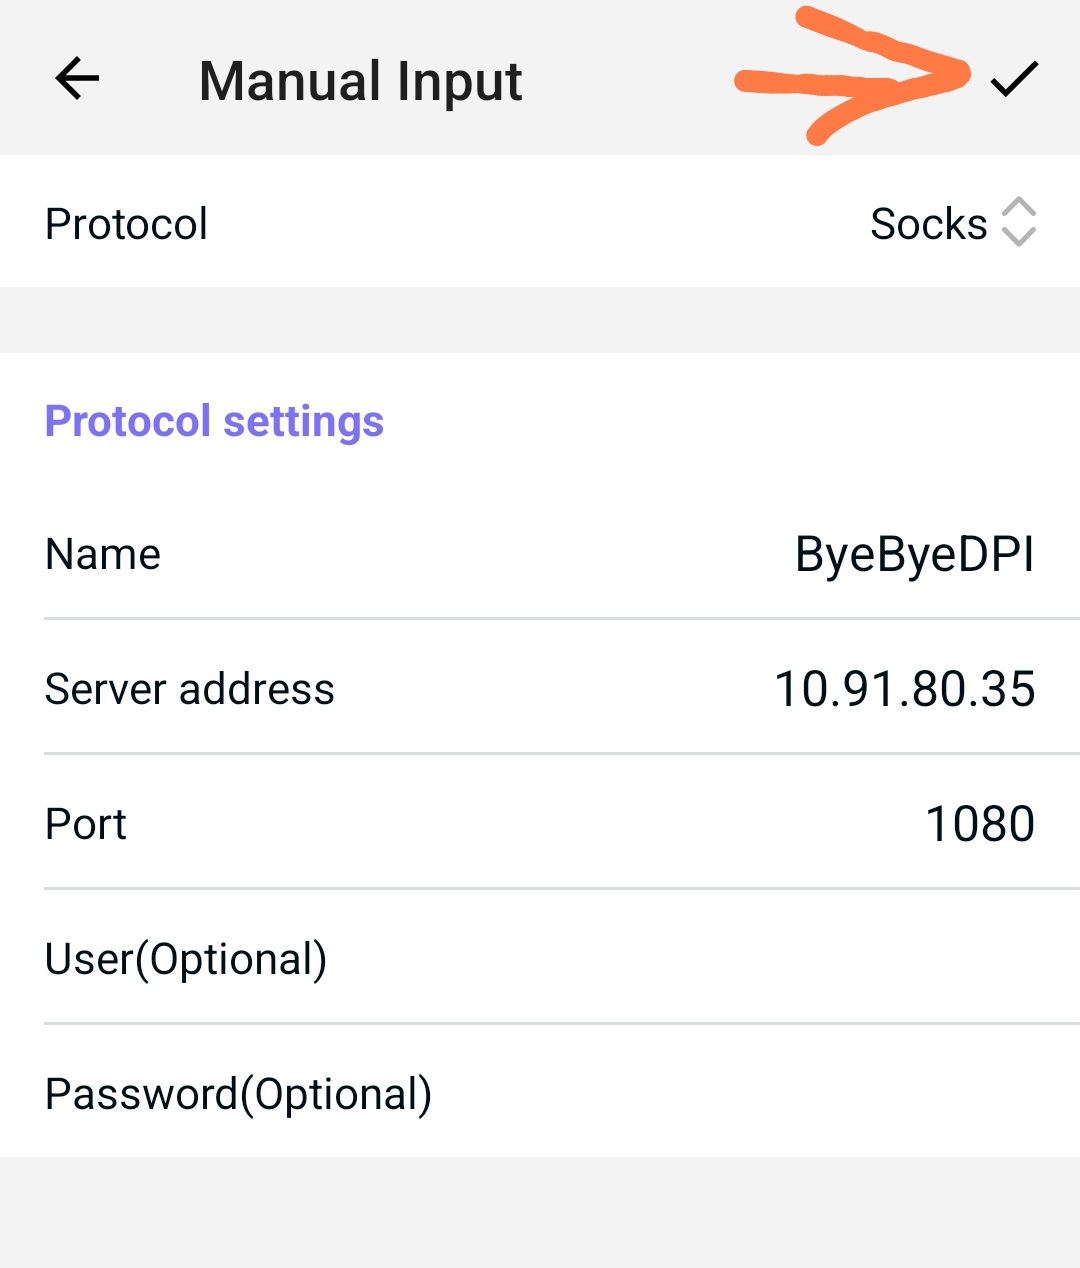Edit the 1080 port value
Viewport: 1080px width, 1268px height.
[980, 824]
